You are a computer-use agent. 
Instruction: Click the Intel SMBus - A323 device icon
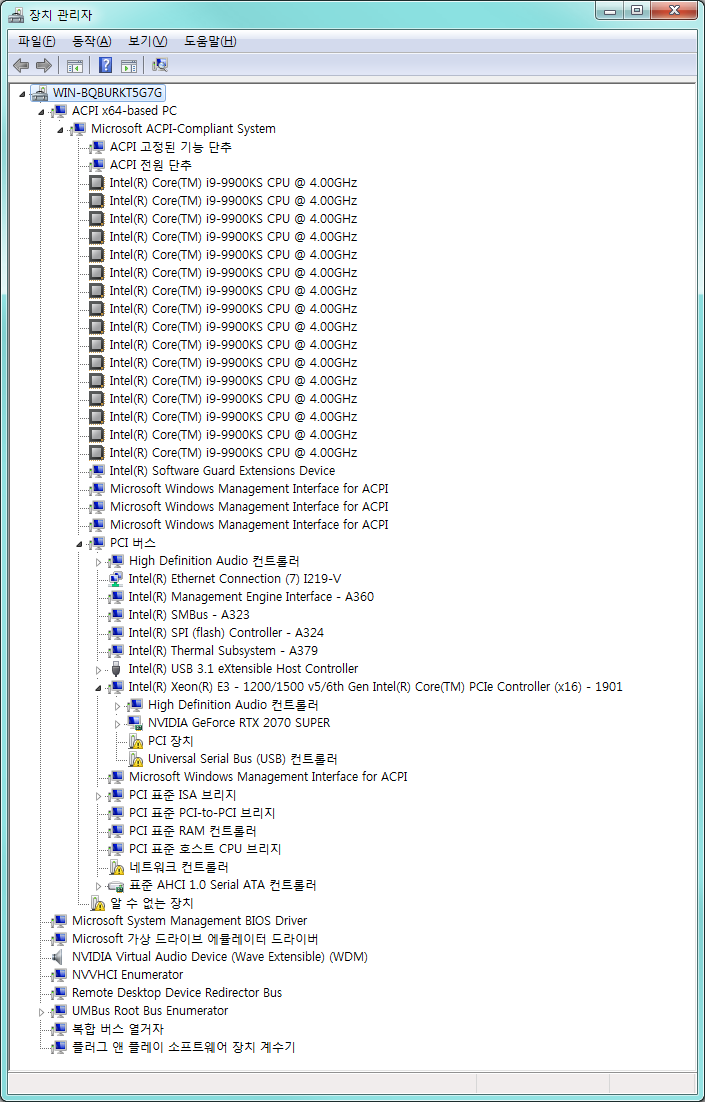click(117, 615)
